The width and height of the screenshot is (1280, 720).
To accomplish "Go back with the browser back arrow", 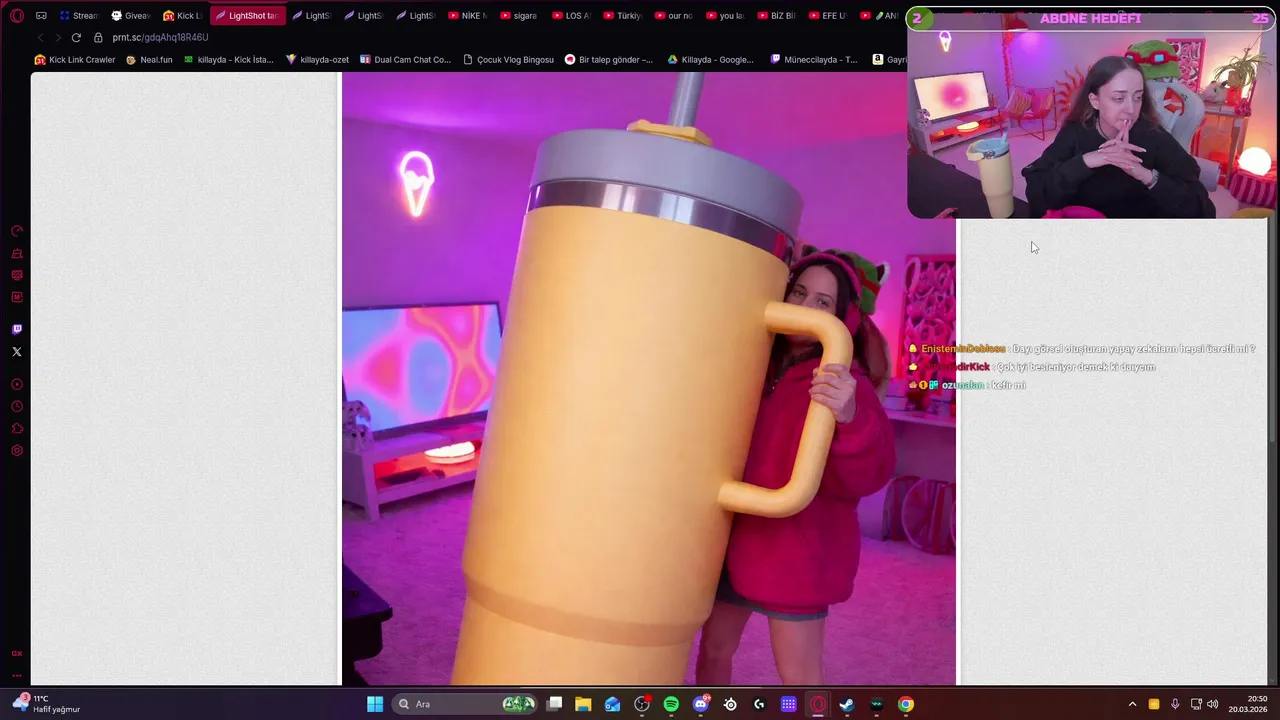I will point(41,37).
